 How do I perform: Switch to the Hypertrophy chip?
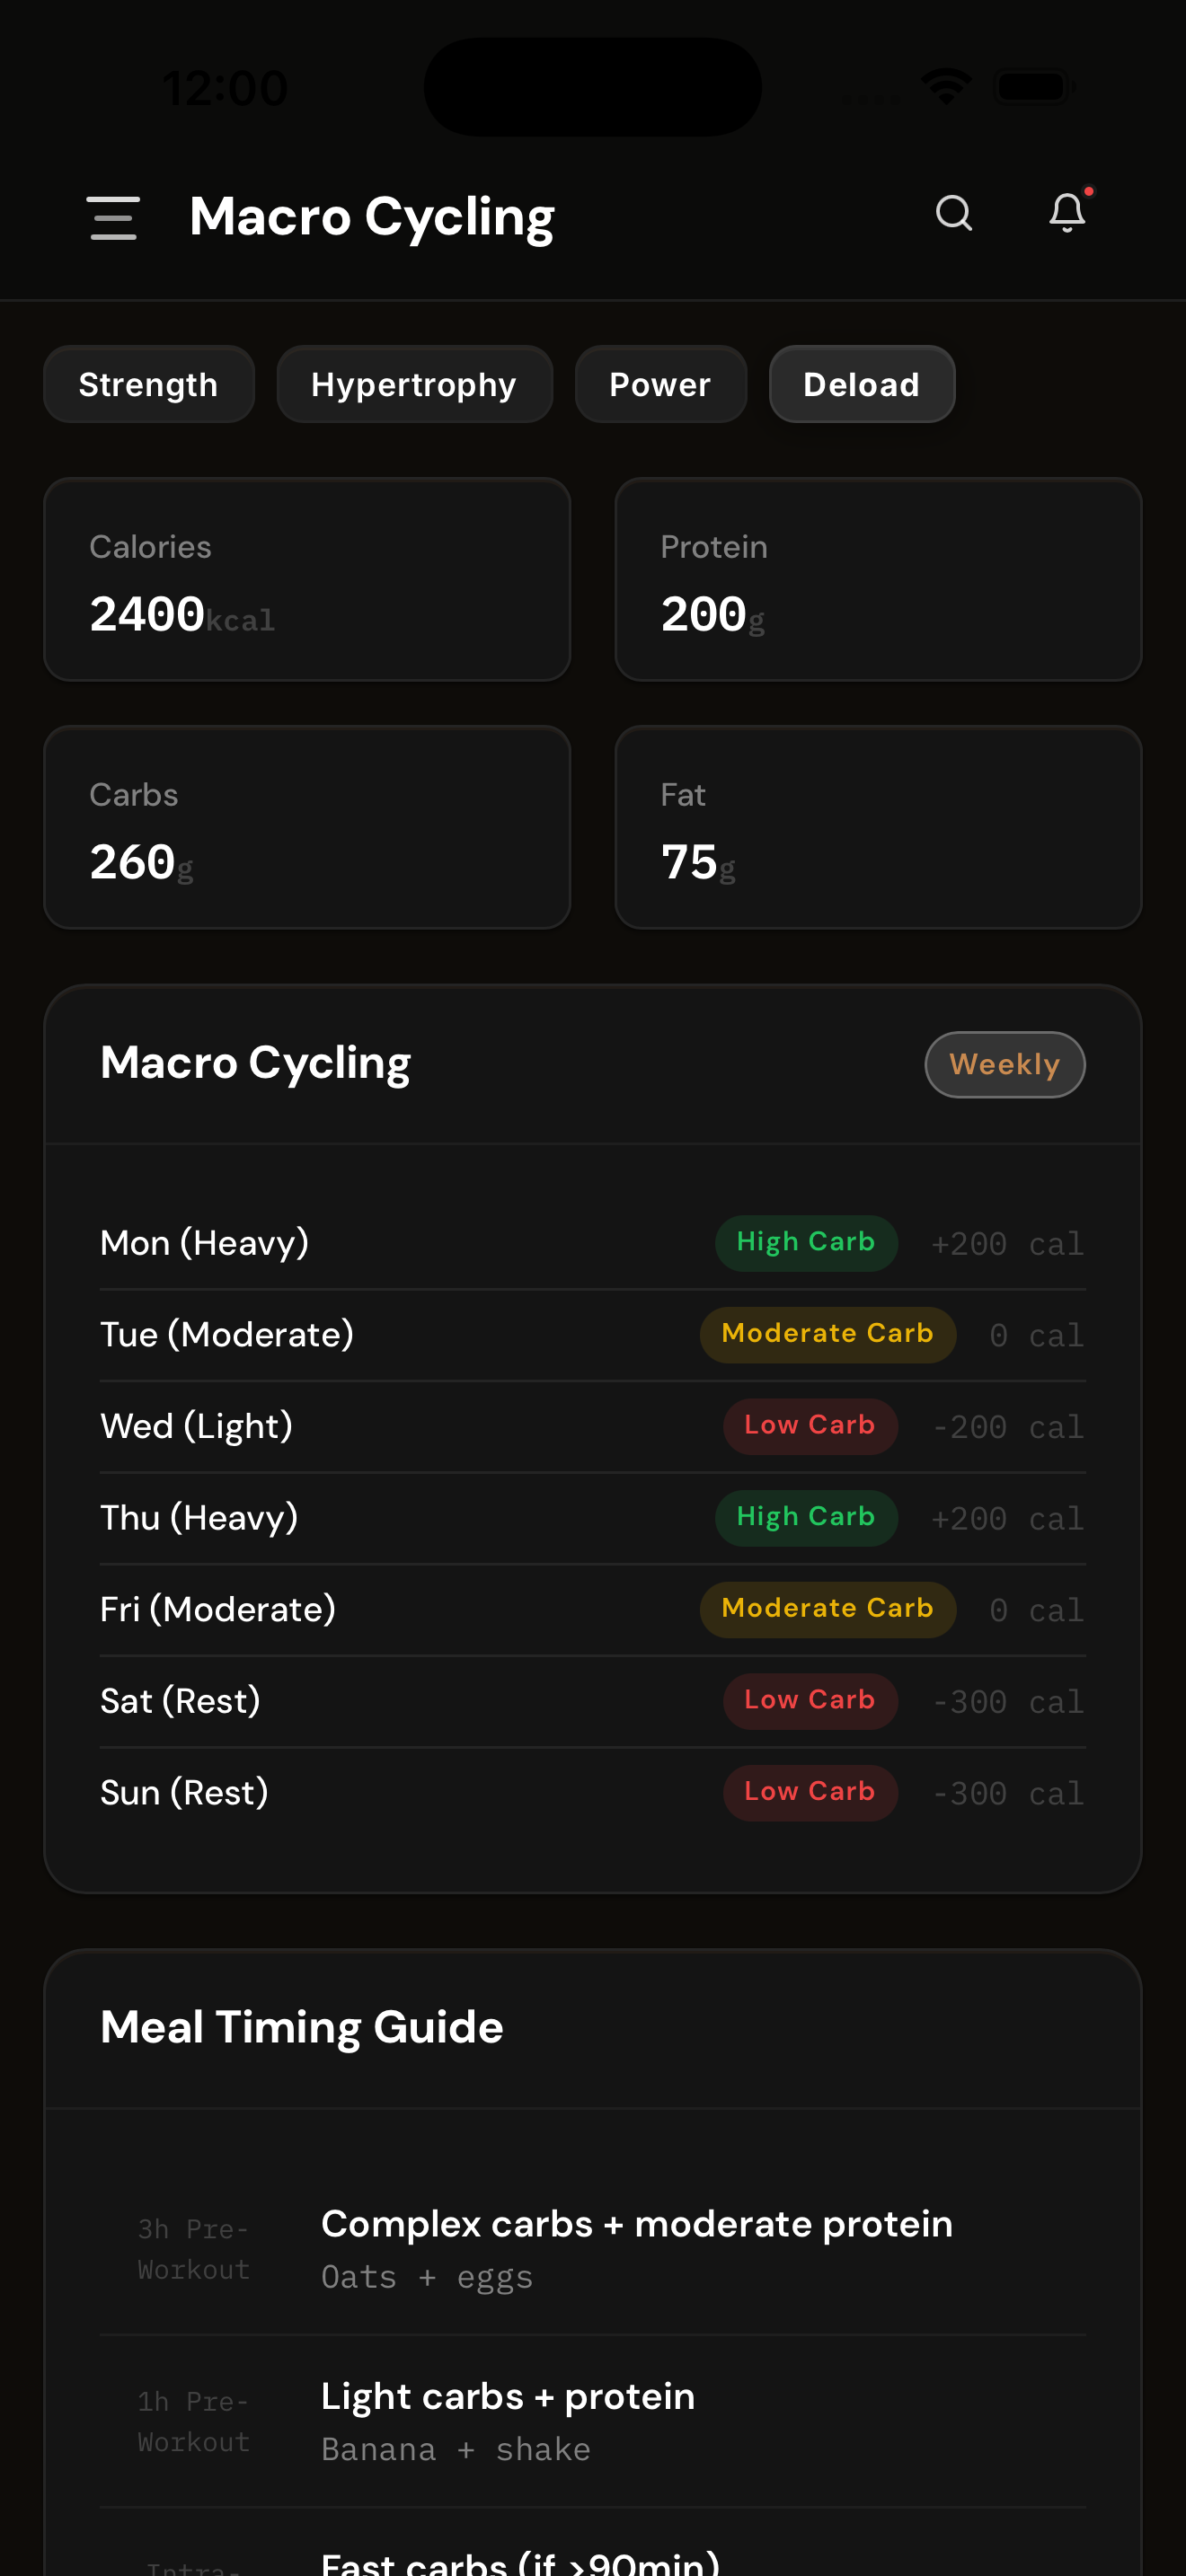click(414, 384)
